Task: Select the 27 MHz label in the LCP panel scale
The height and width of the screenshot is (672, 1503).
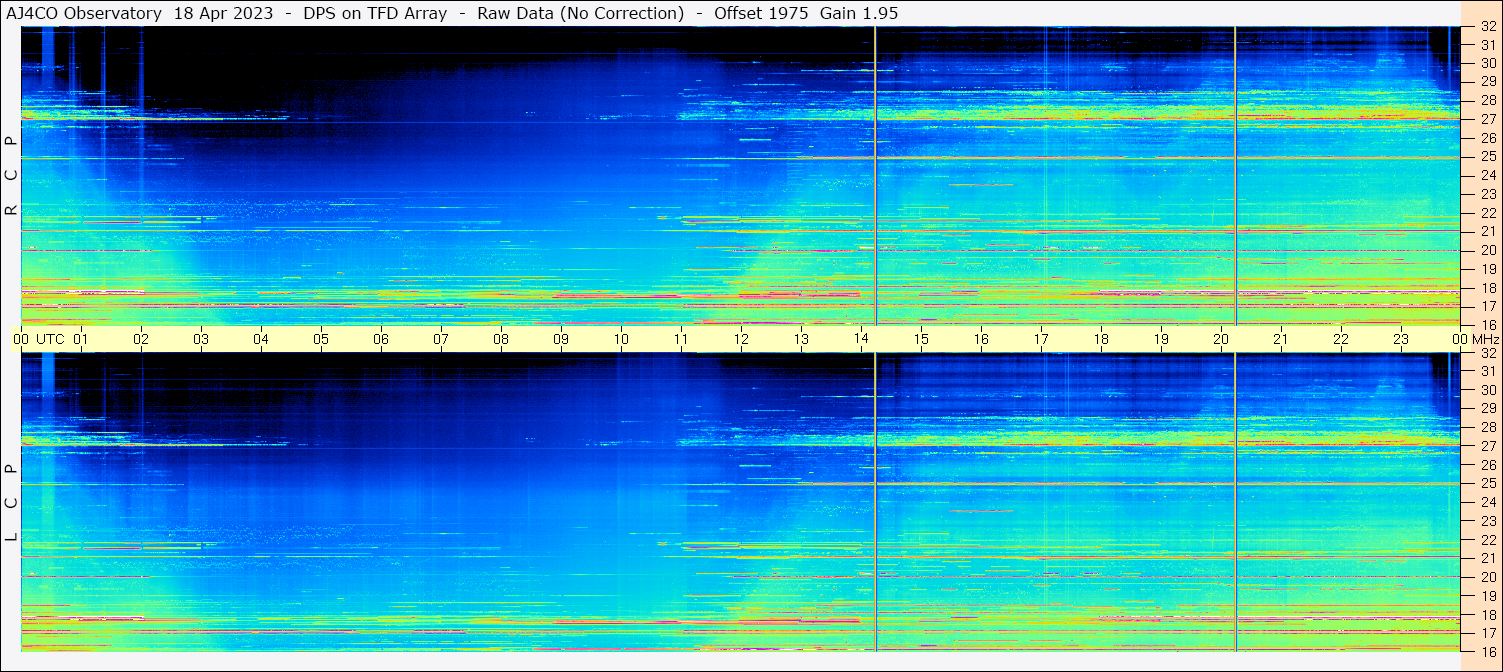Action: coord(1488,446)
